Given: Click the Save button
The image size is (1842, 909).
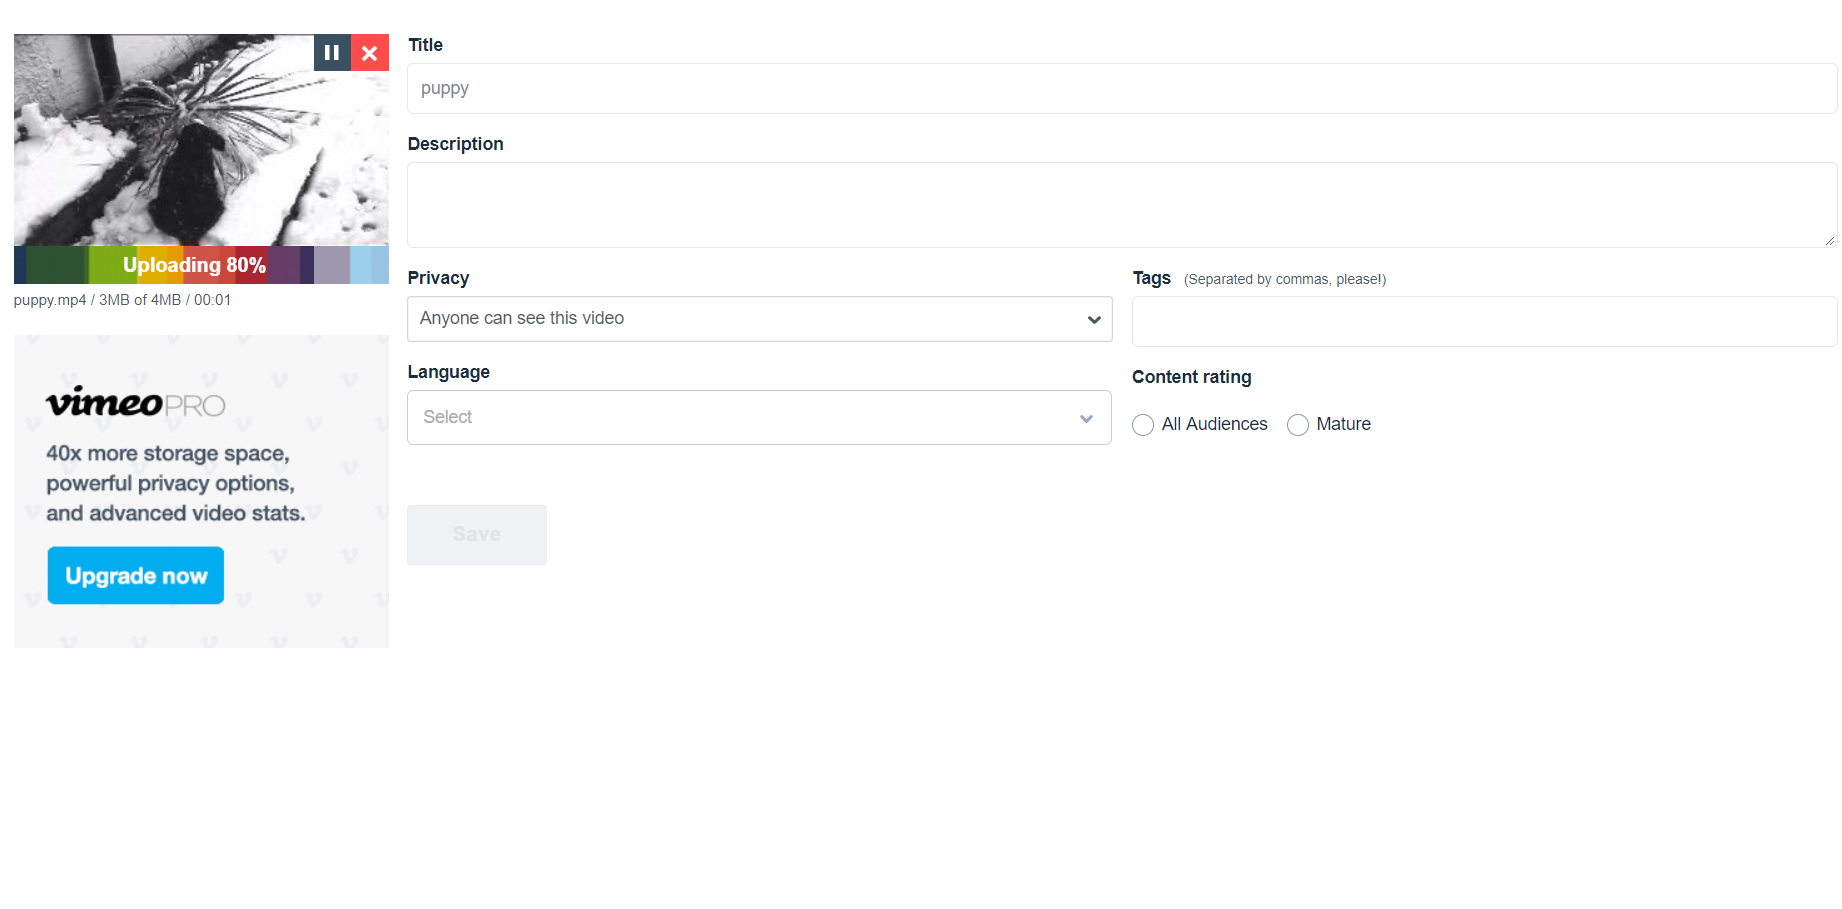Looking at the screenshot, I should [x=477, y=535].
